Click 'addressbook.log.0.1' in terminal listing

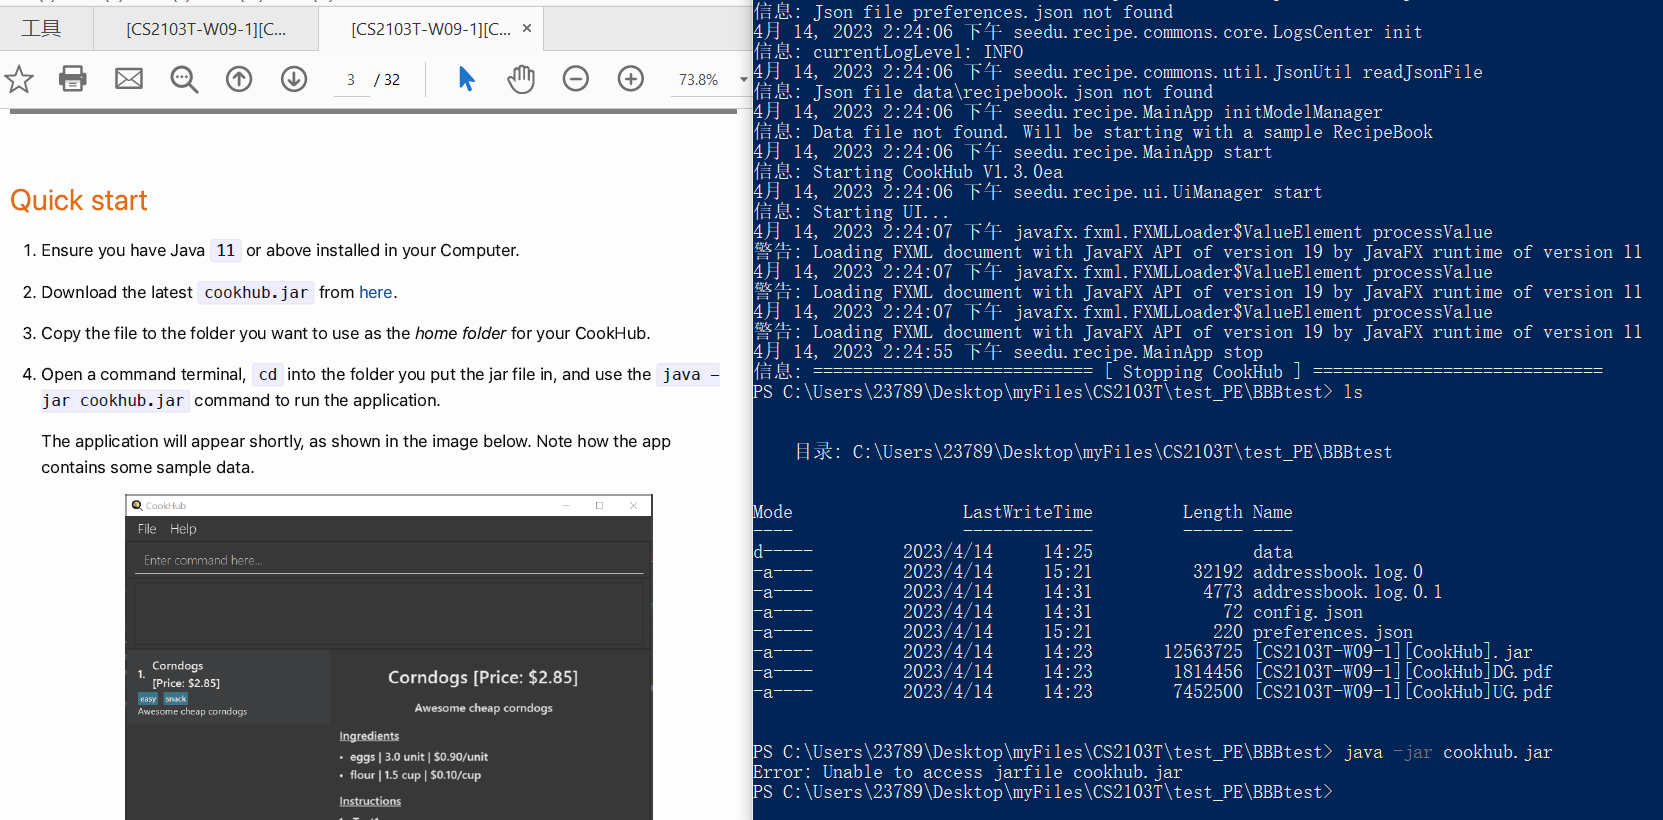1347,592
